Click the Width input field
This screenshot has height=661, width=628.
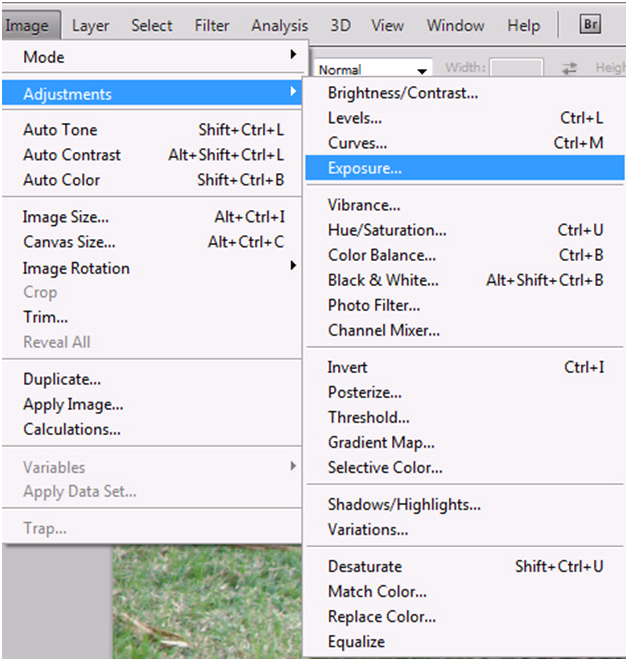516,68
